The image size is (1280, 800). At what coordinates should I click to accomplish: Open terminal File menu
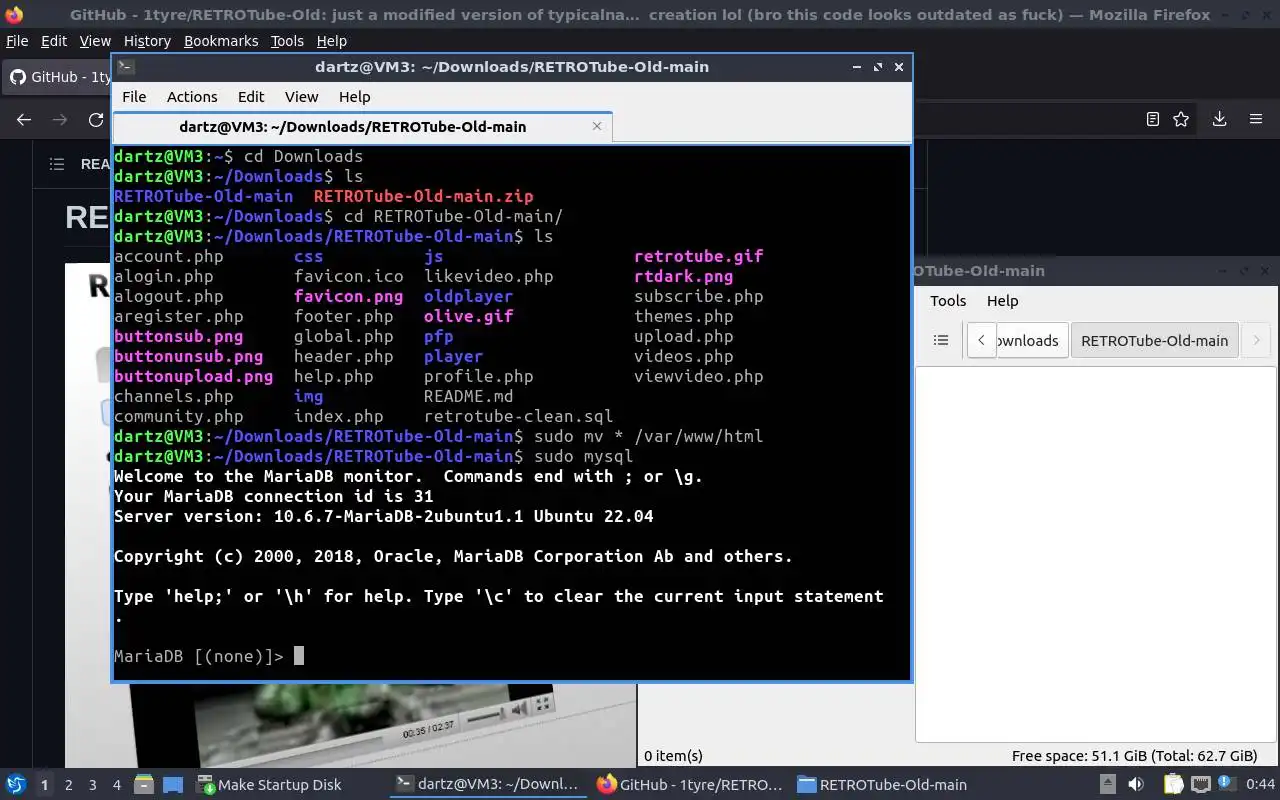134,97
